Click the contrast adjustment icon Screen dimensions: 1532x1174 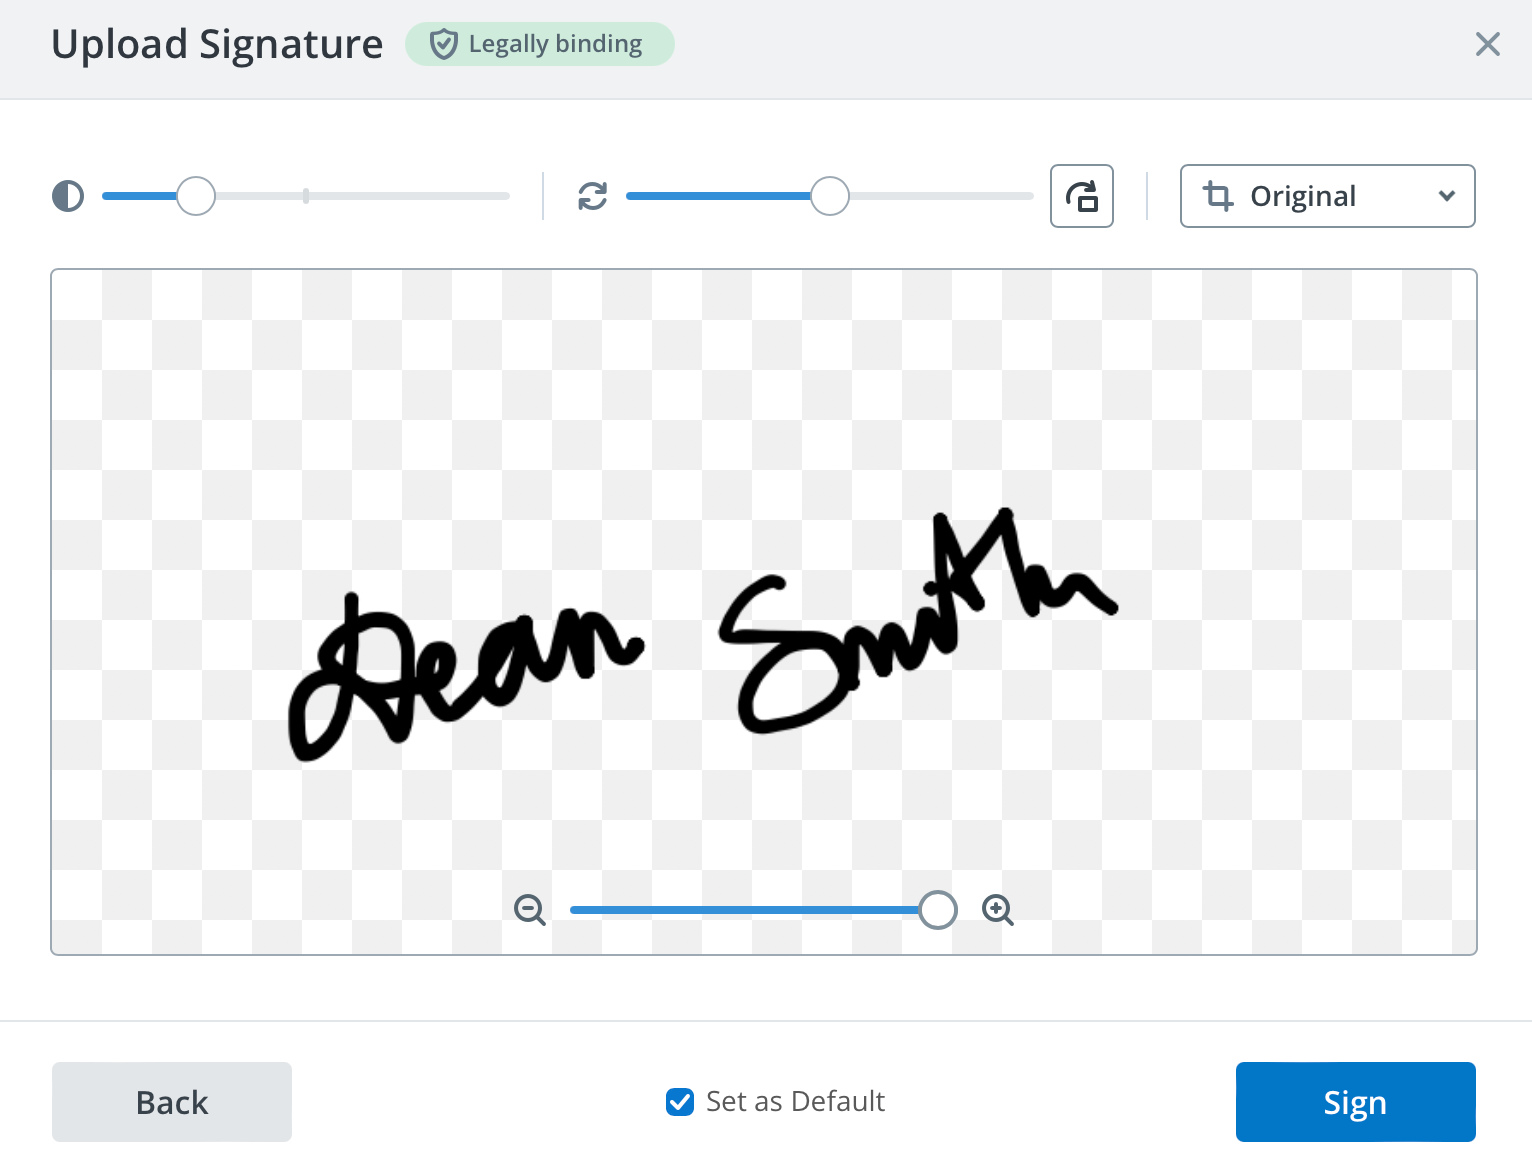[x=67, y=196]
